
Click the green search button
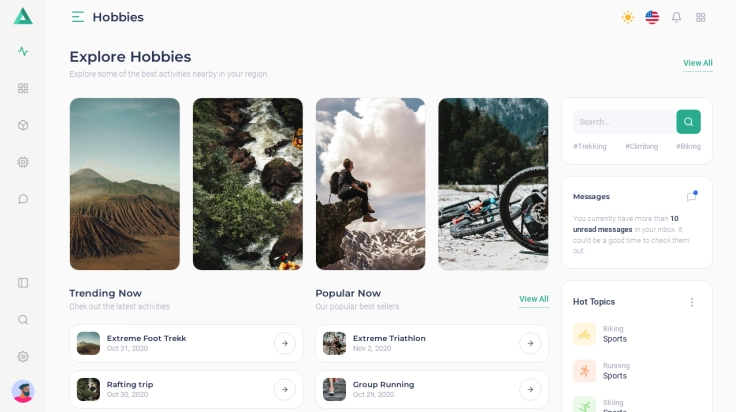tap(689, 122)
